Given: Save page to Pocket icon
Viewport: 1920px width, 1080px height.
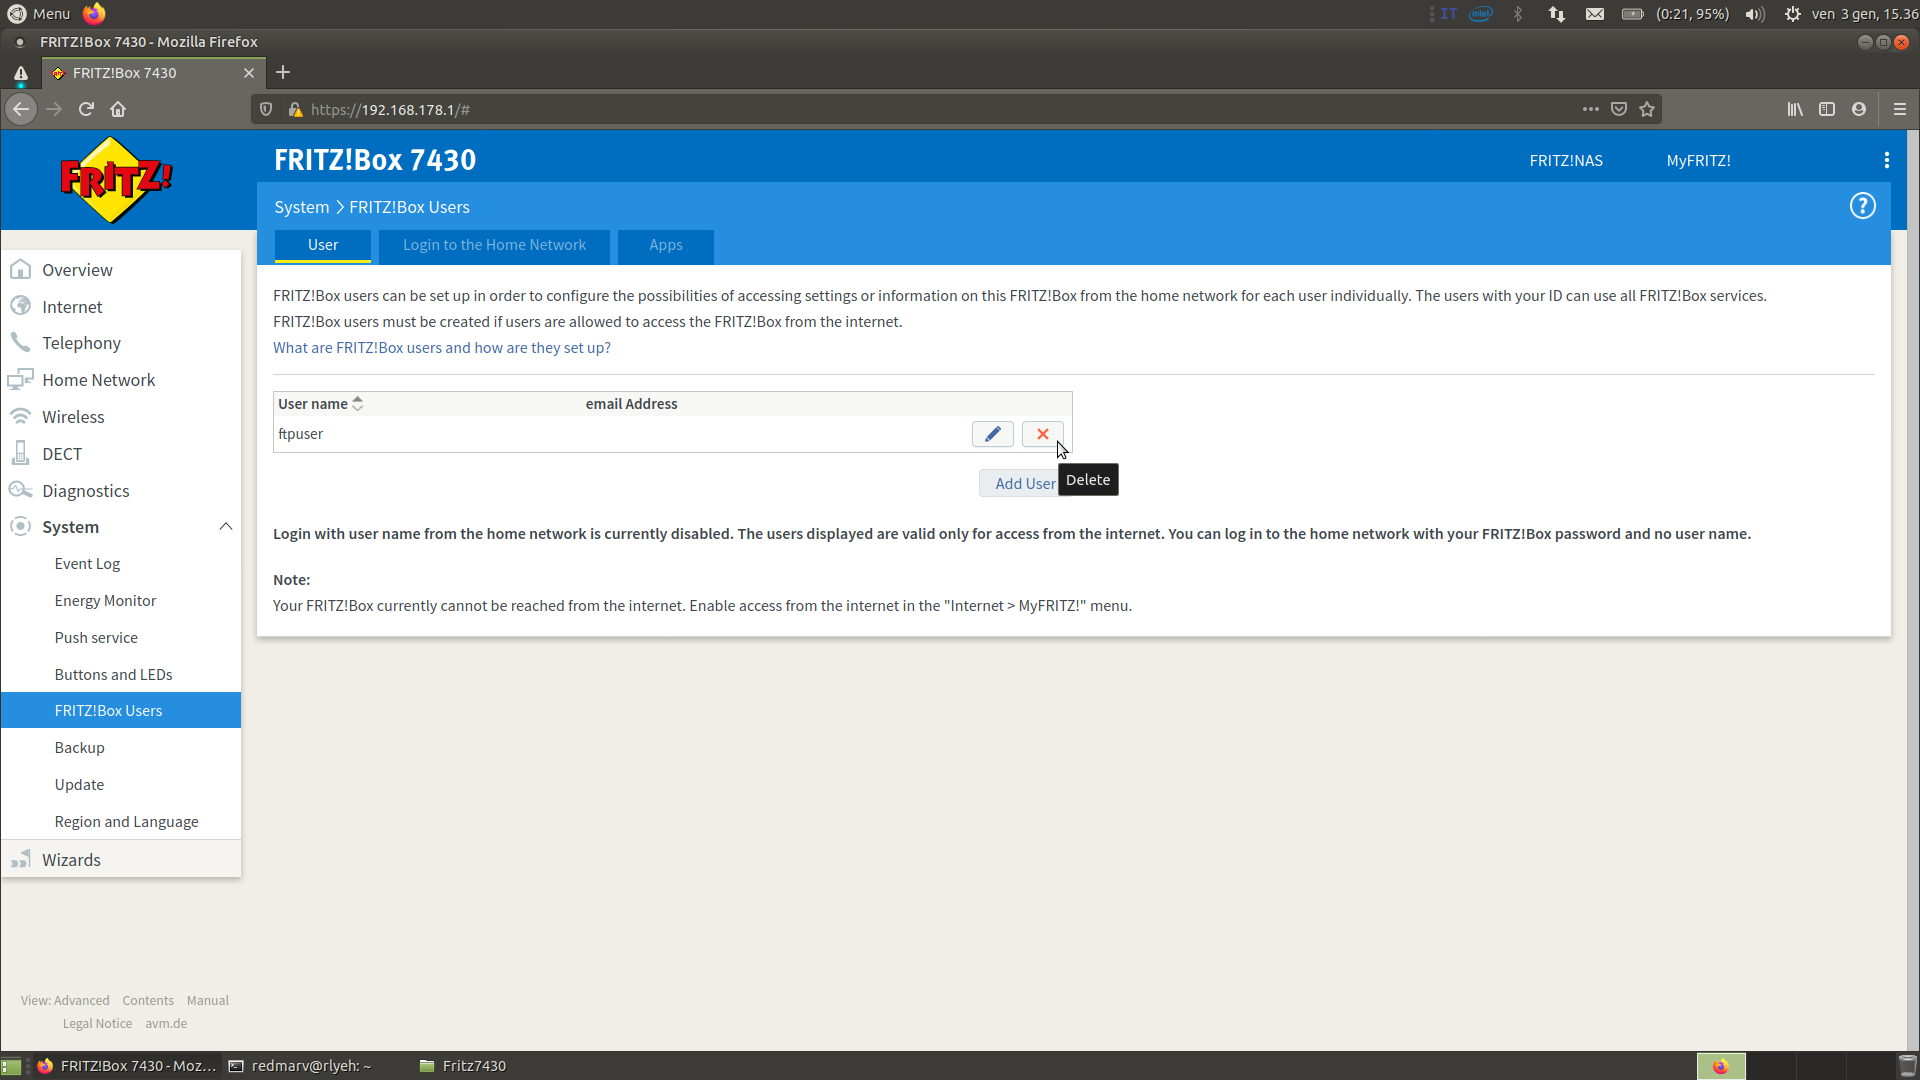Looking at the screenshot, I should pos(1619,109).
